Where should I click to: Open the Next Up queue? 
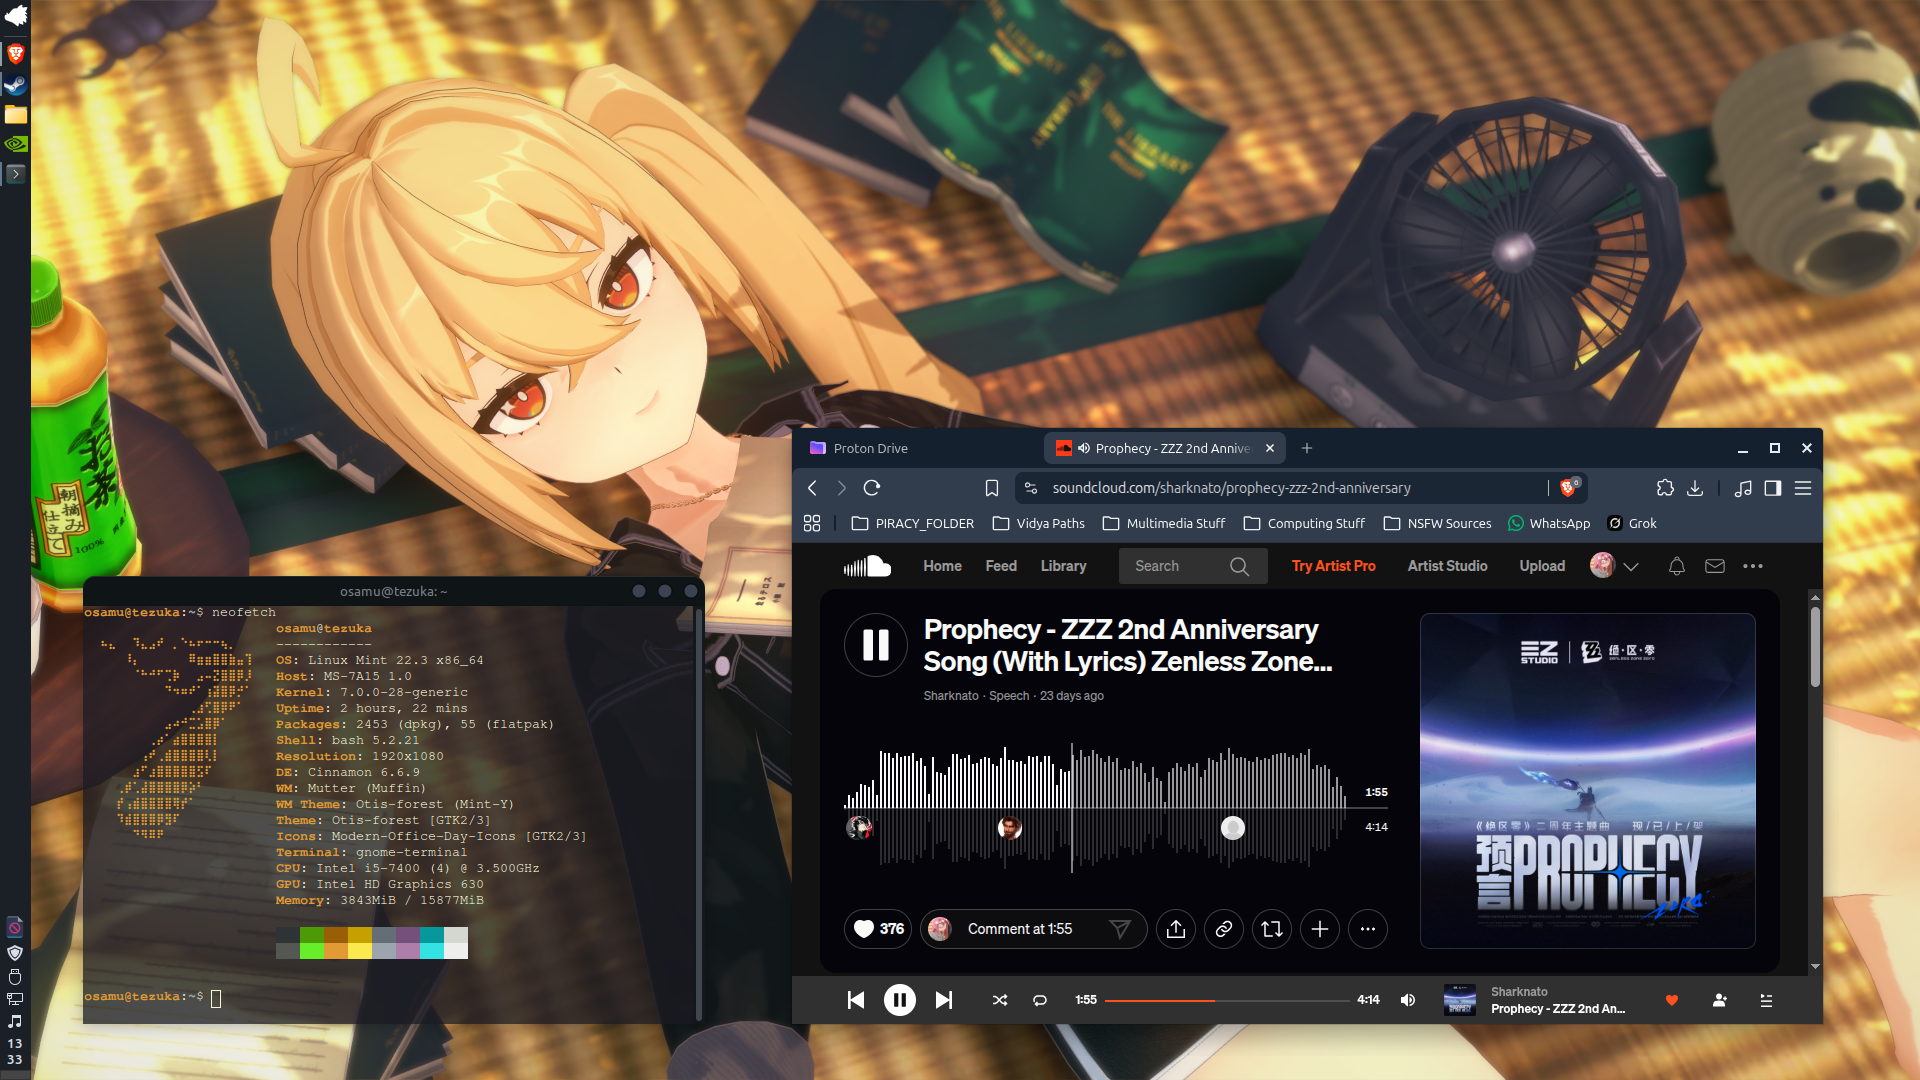(x=1766, y=1000)
